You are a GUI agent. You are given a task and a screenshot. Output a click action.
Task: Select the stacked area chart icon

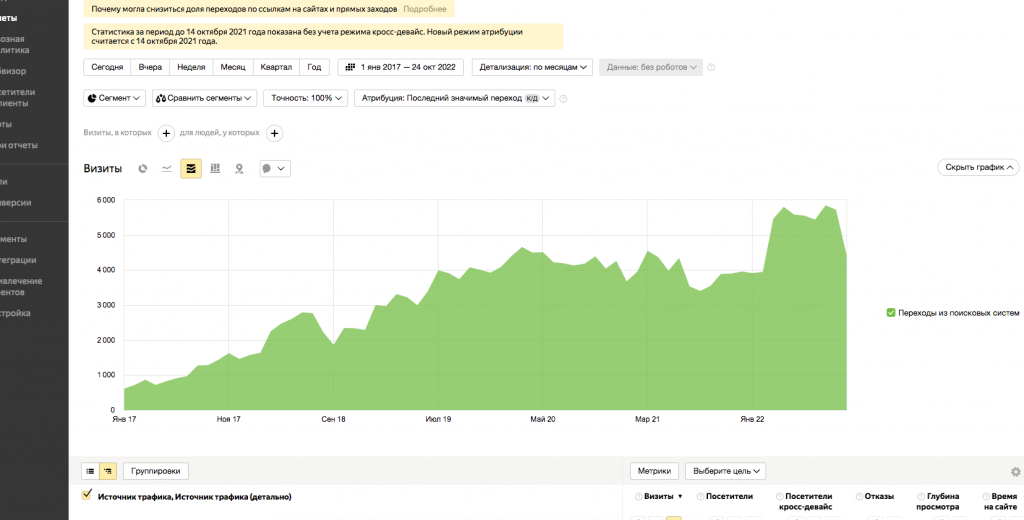pos(191,169)
